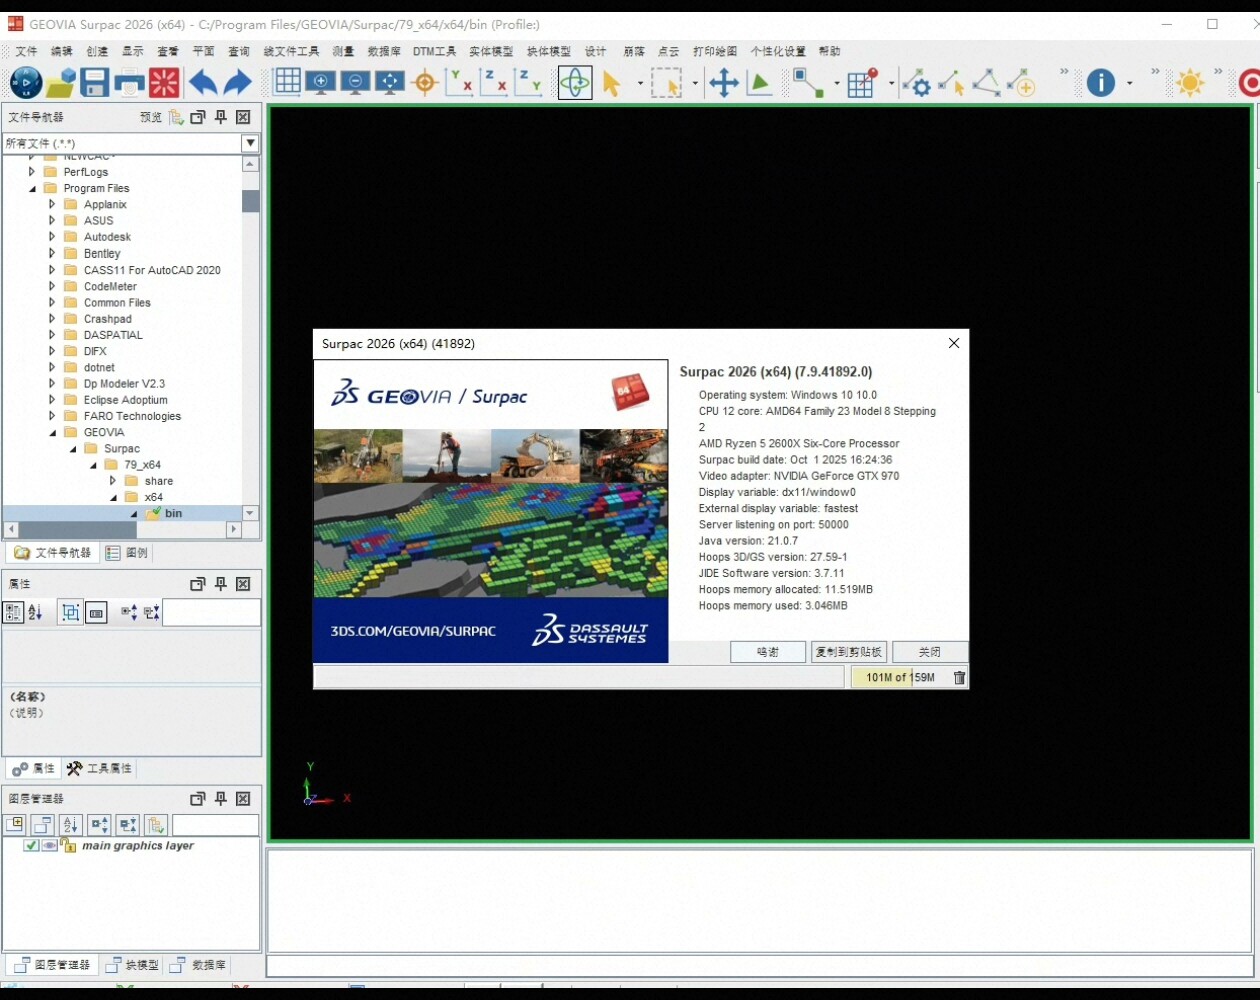Toggle categorized view in 属性 toolbar
This screenshot has width=1260, height=1000.
point(14,613)
